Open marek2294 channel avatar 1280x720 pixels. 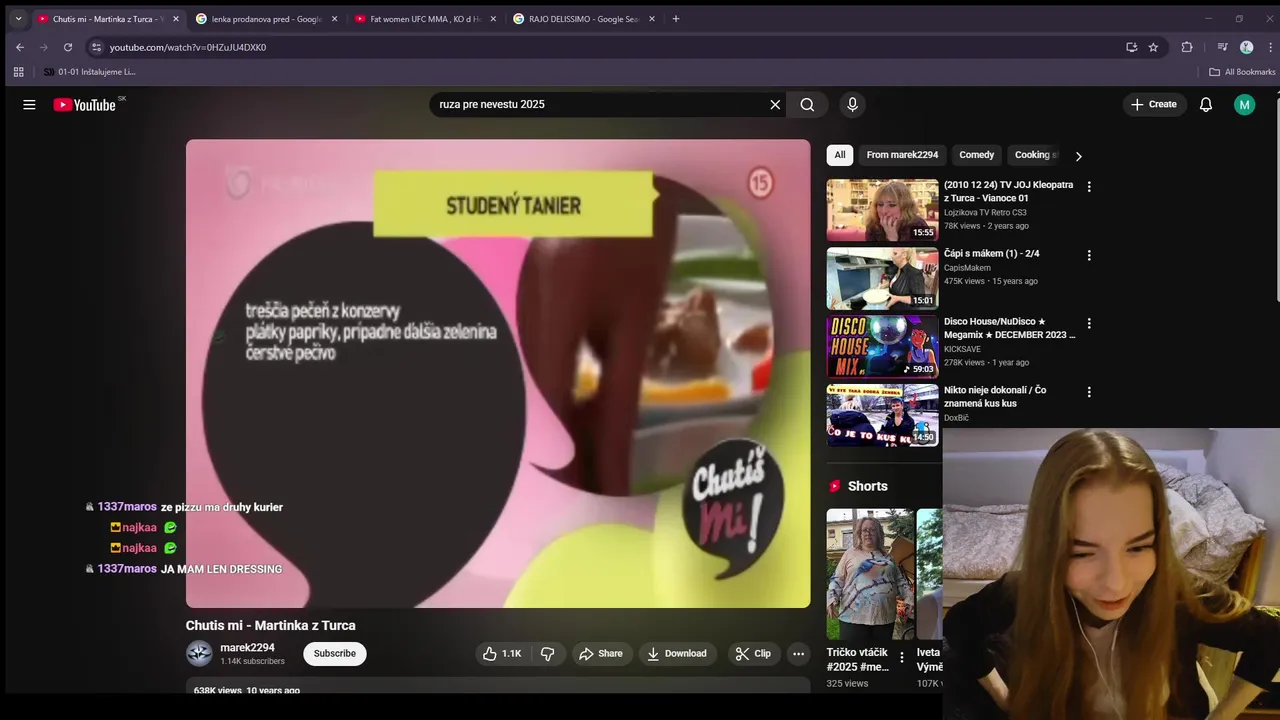click(x=199, y=653)
